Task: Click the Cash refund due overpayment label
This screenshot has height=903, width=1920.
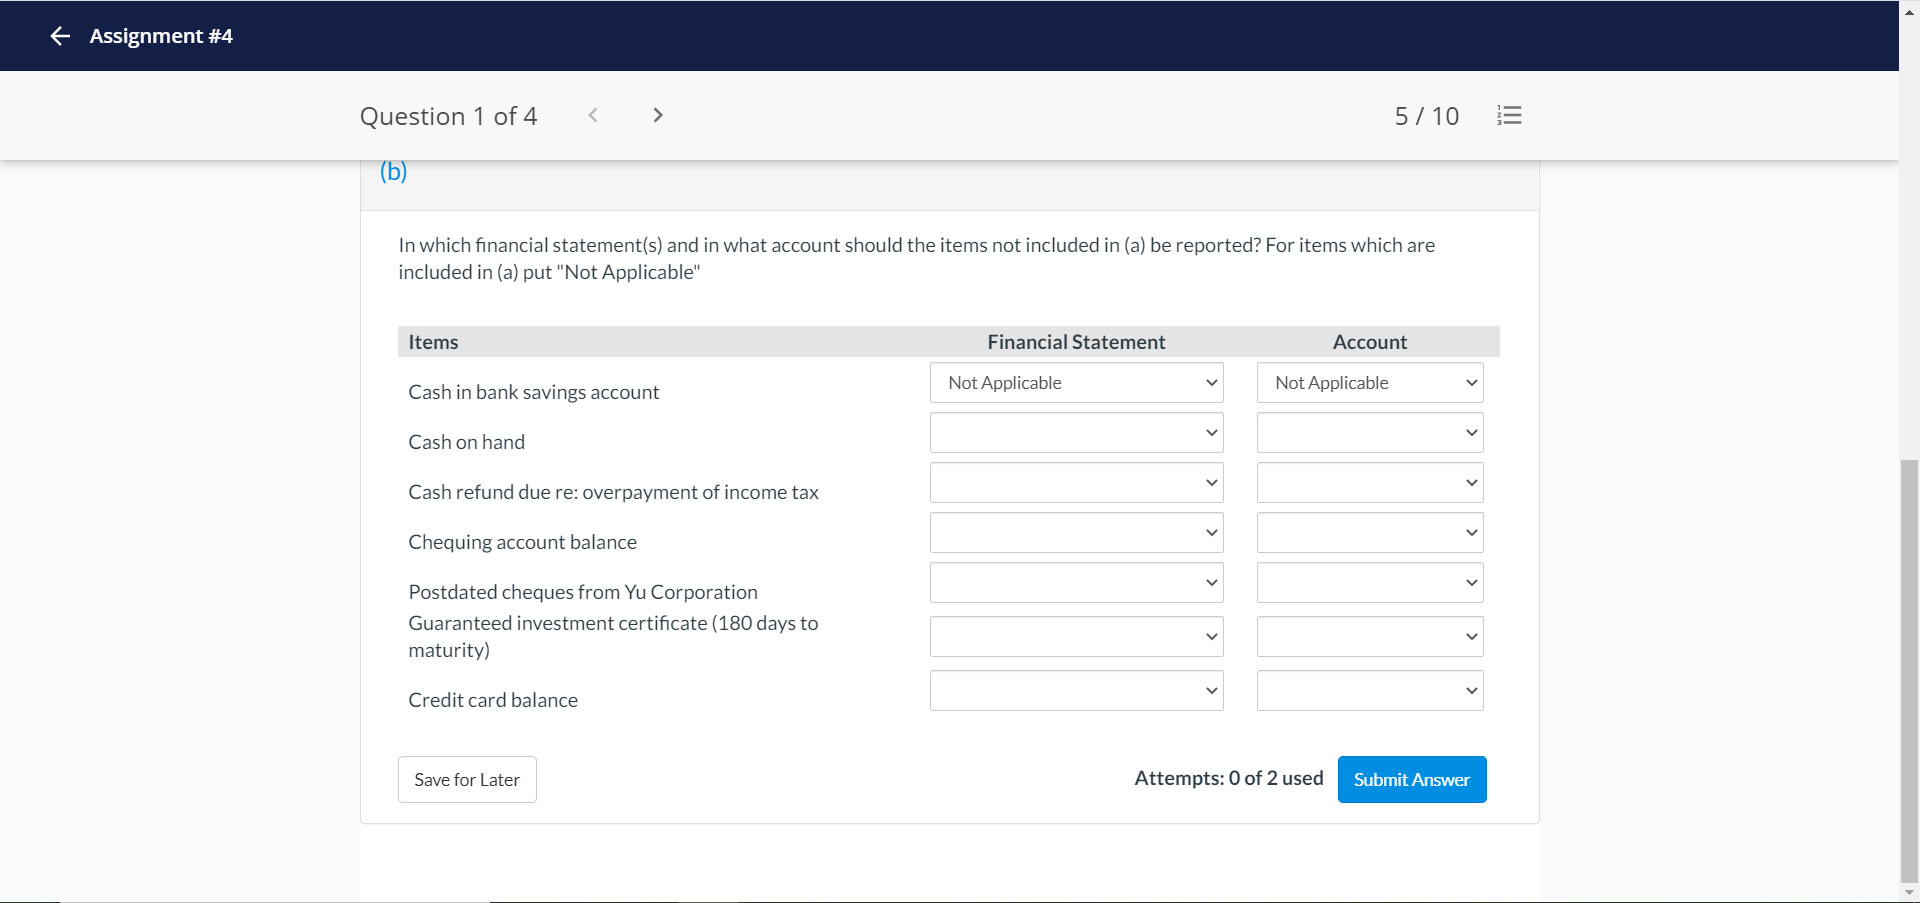Action: pos(613,492)
